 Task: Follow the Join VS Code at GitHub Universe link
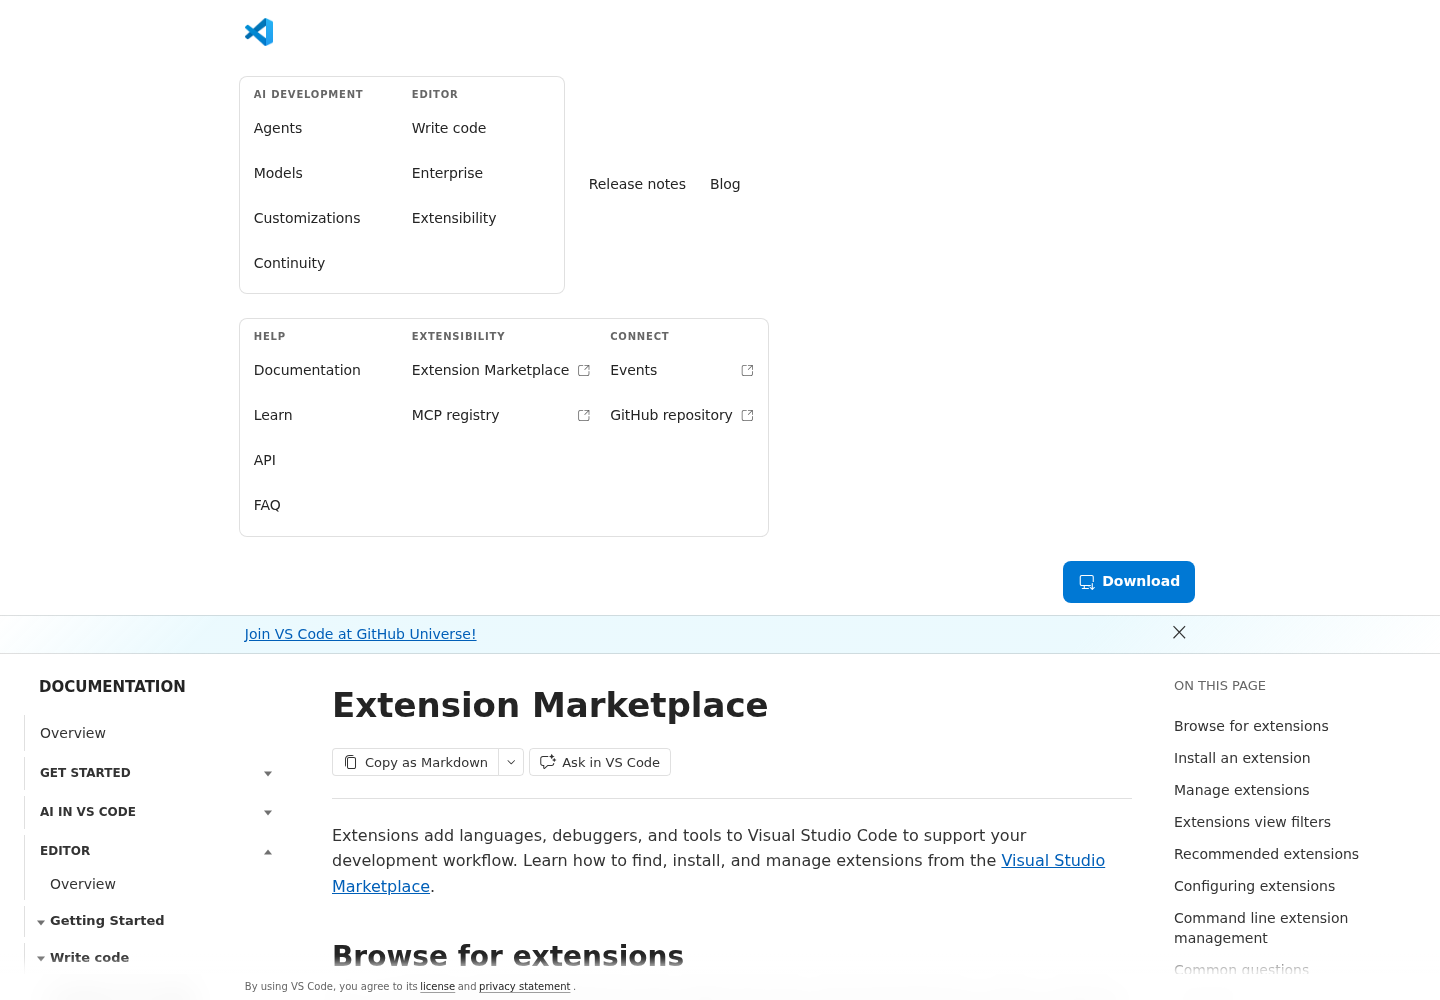[x=360, y=634]
